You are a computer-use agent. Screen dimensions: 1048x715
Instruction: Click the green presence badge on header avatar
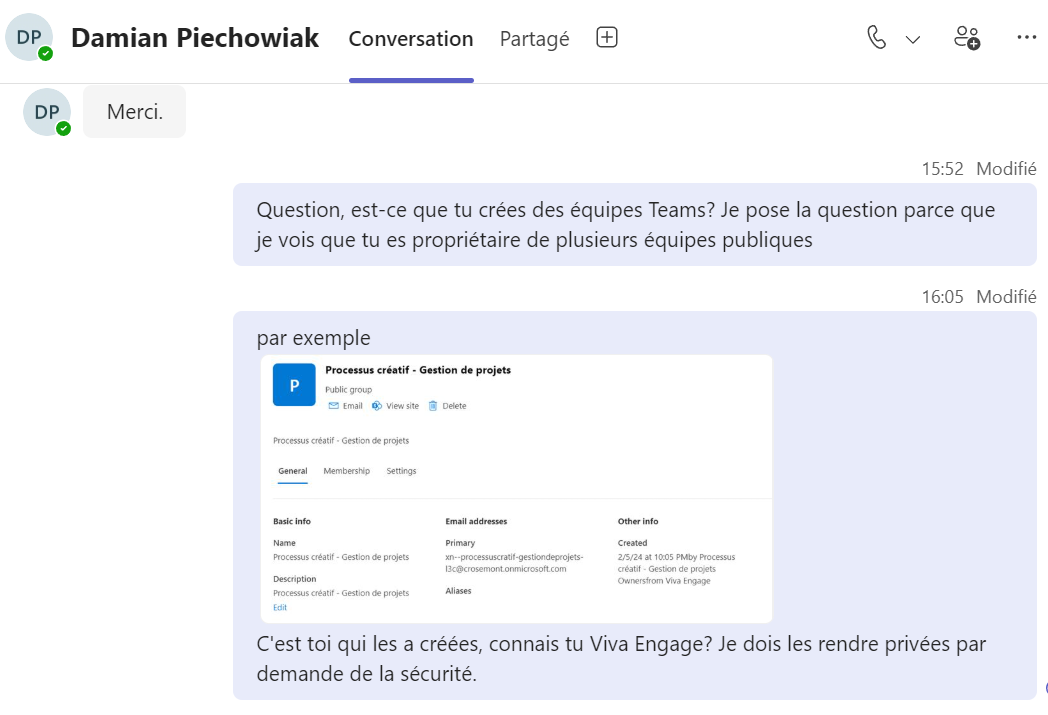(45, 53)
